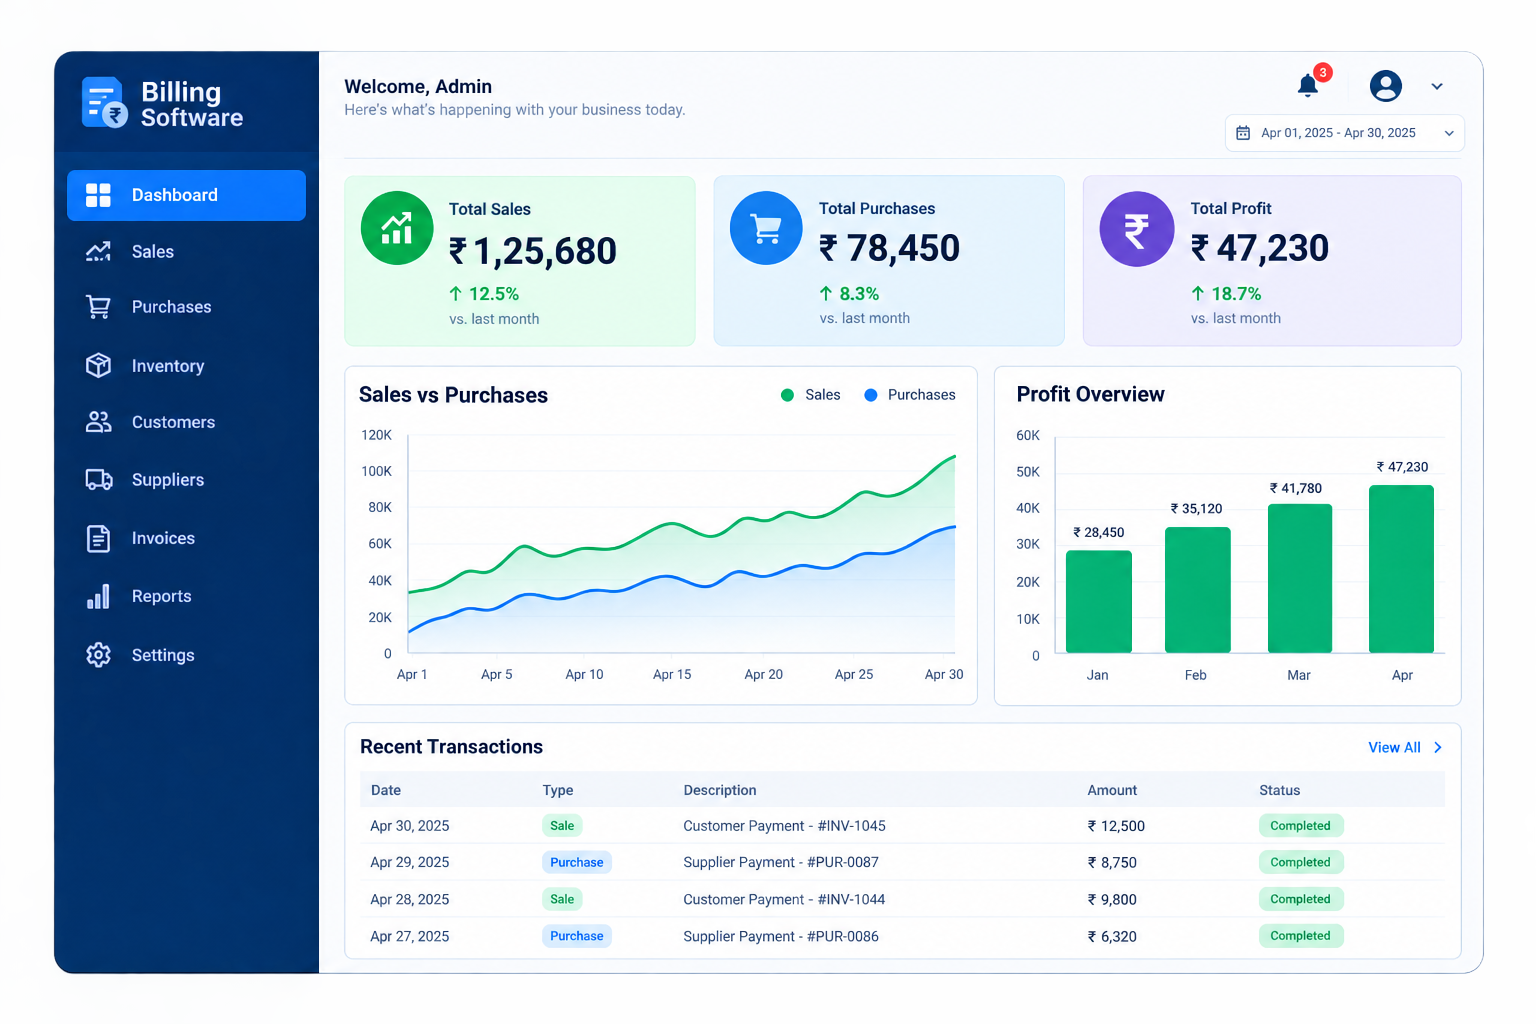Click the Suppliers truck icon
This screenshot has width=1536, height=1024.
coord(98,480)
